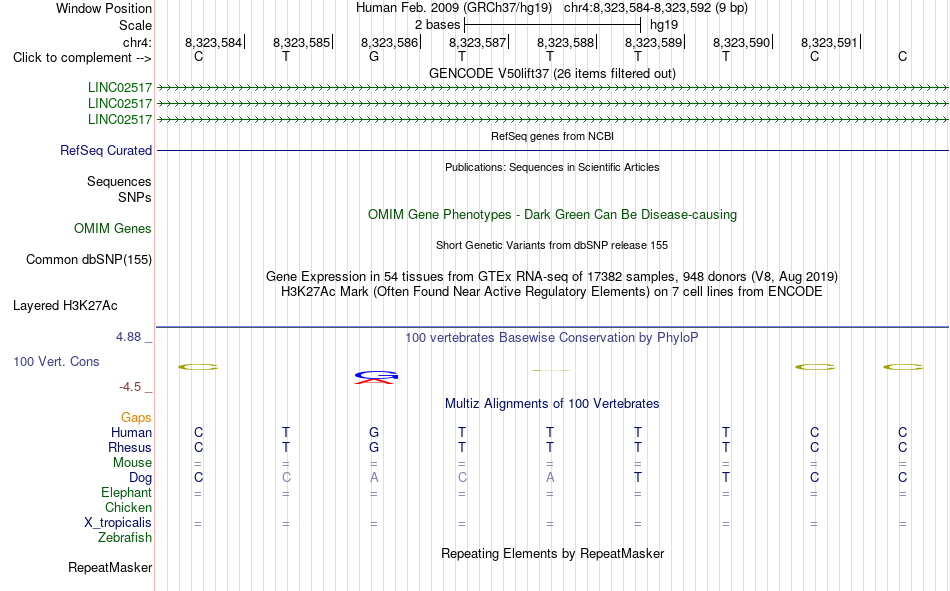This screenshot has height=591, width=950.
Task: Select the Zebrafish species label
Action: point(125,537)
